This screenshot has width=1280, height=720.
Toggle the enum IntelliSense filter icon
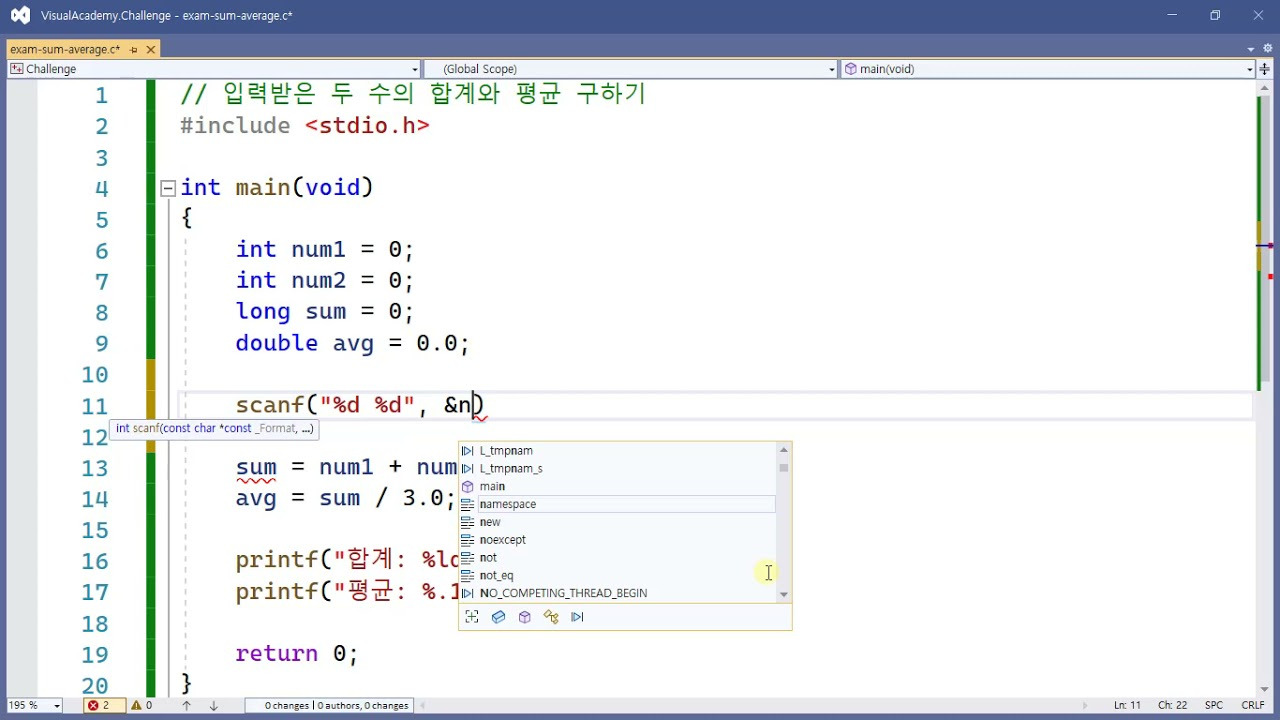(x=551, y=617)
